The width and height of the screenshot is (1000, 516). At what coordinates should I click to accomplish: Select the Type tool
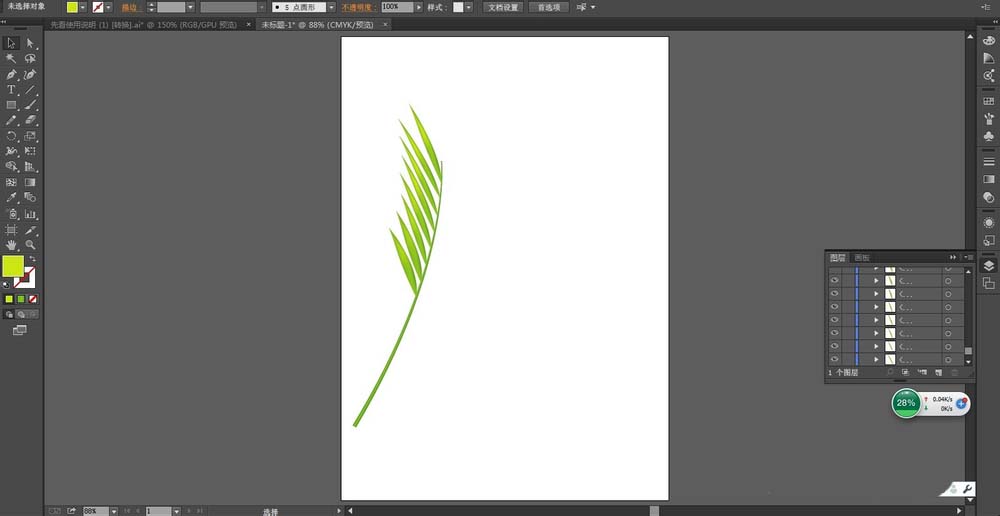(x=11, y=90)
